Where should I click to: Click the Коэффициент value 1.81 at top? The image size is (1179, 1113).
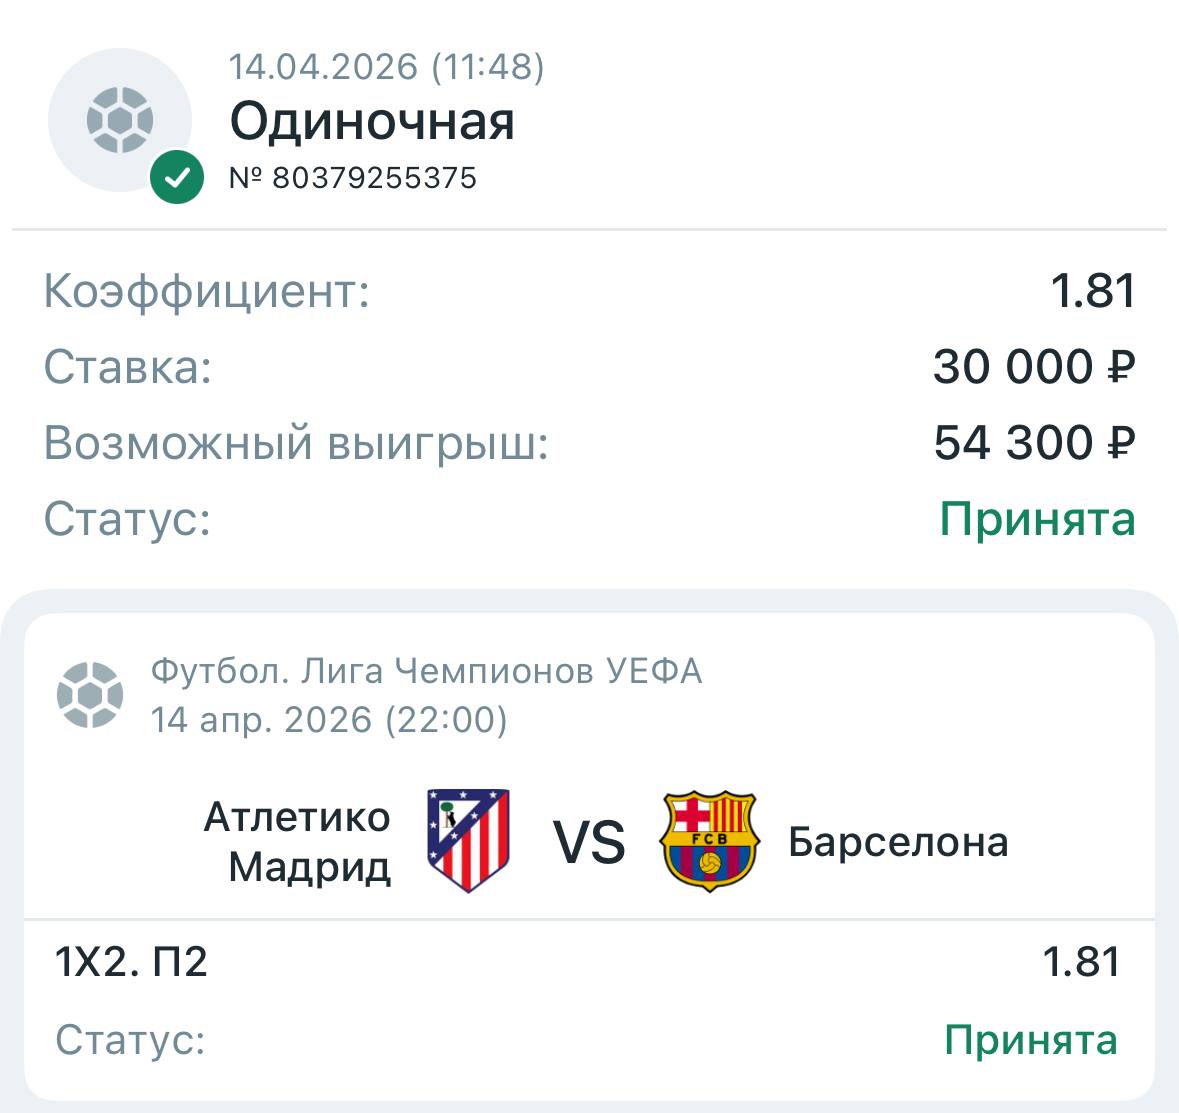(1092, 291)
